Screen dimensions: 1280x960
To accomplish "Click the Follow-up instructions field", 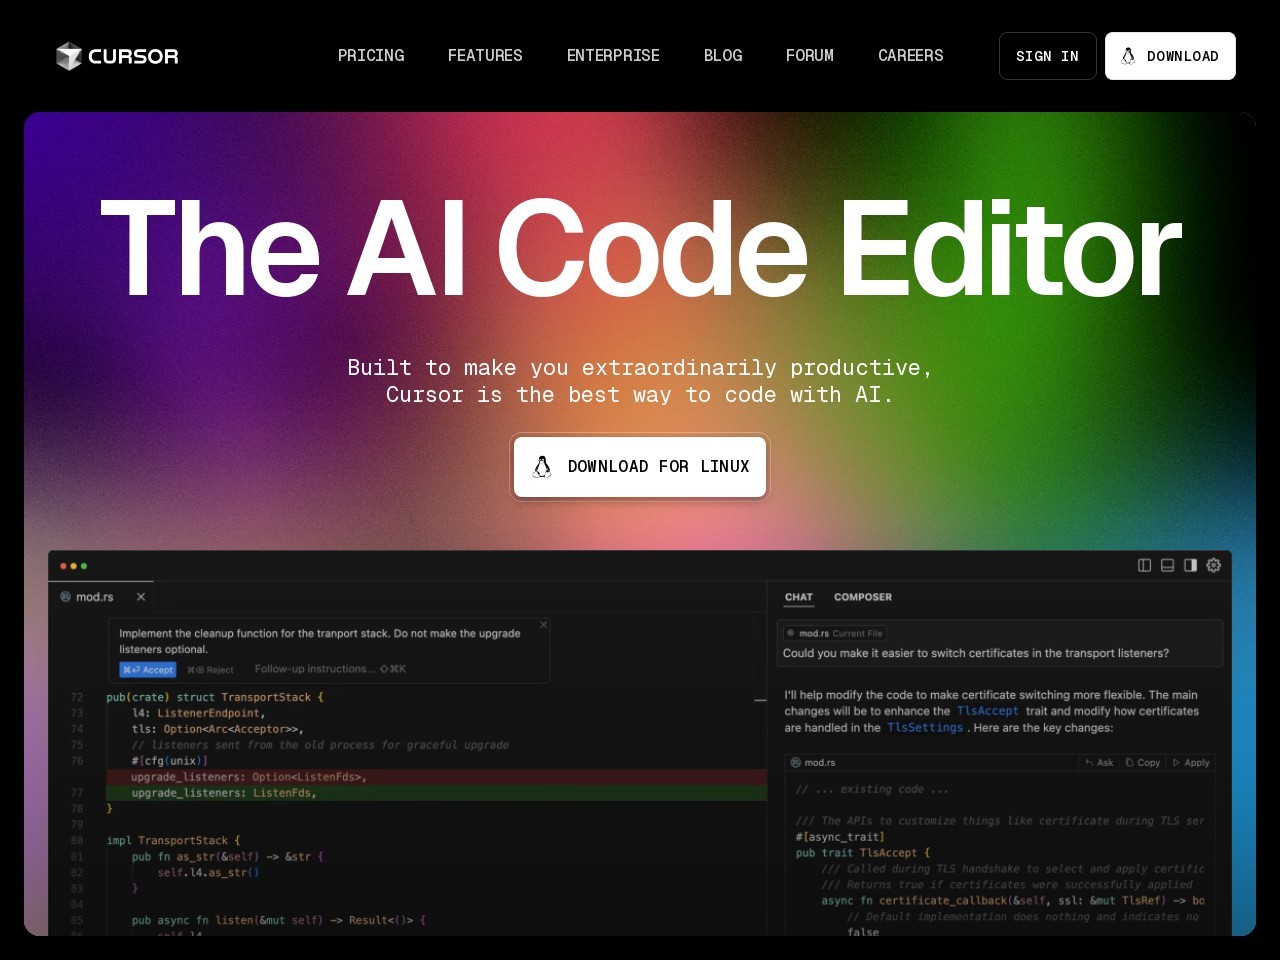I will 330,669.
